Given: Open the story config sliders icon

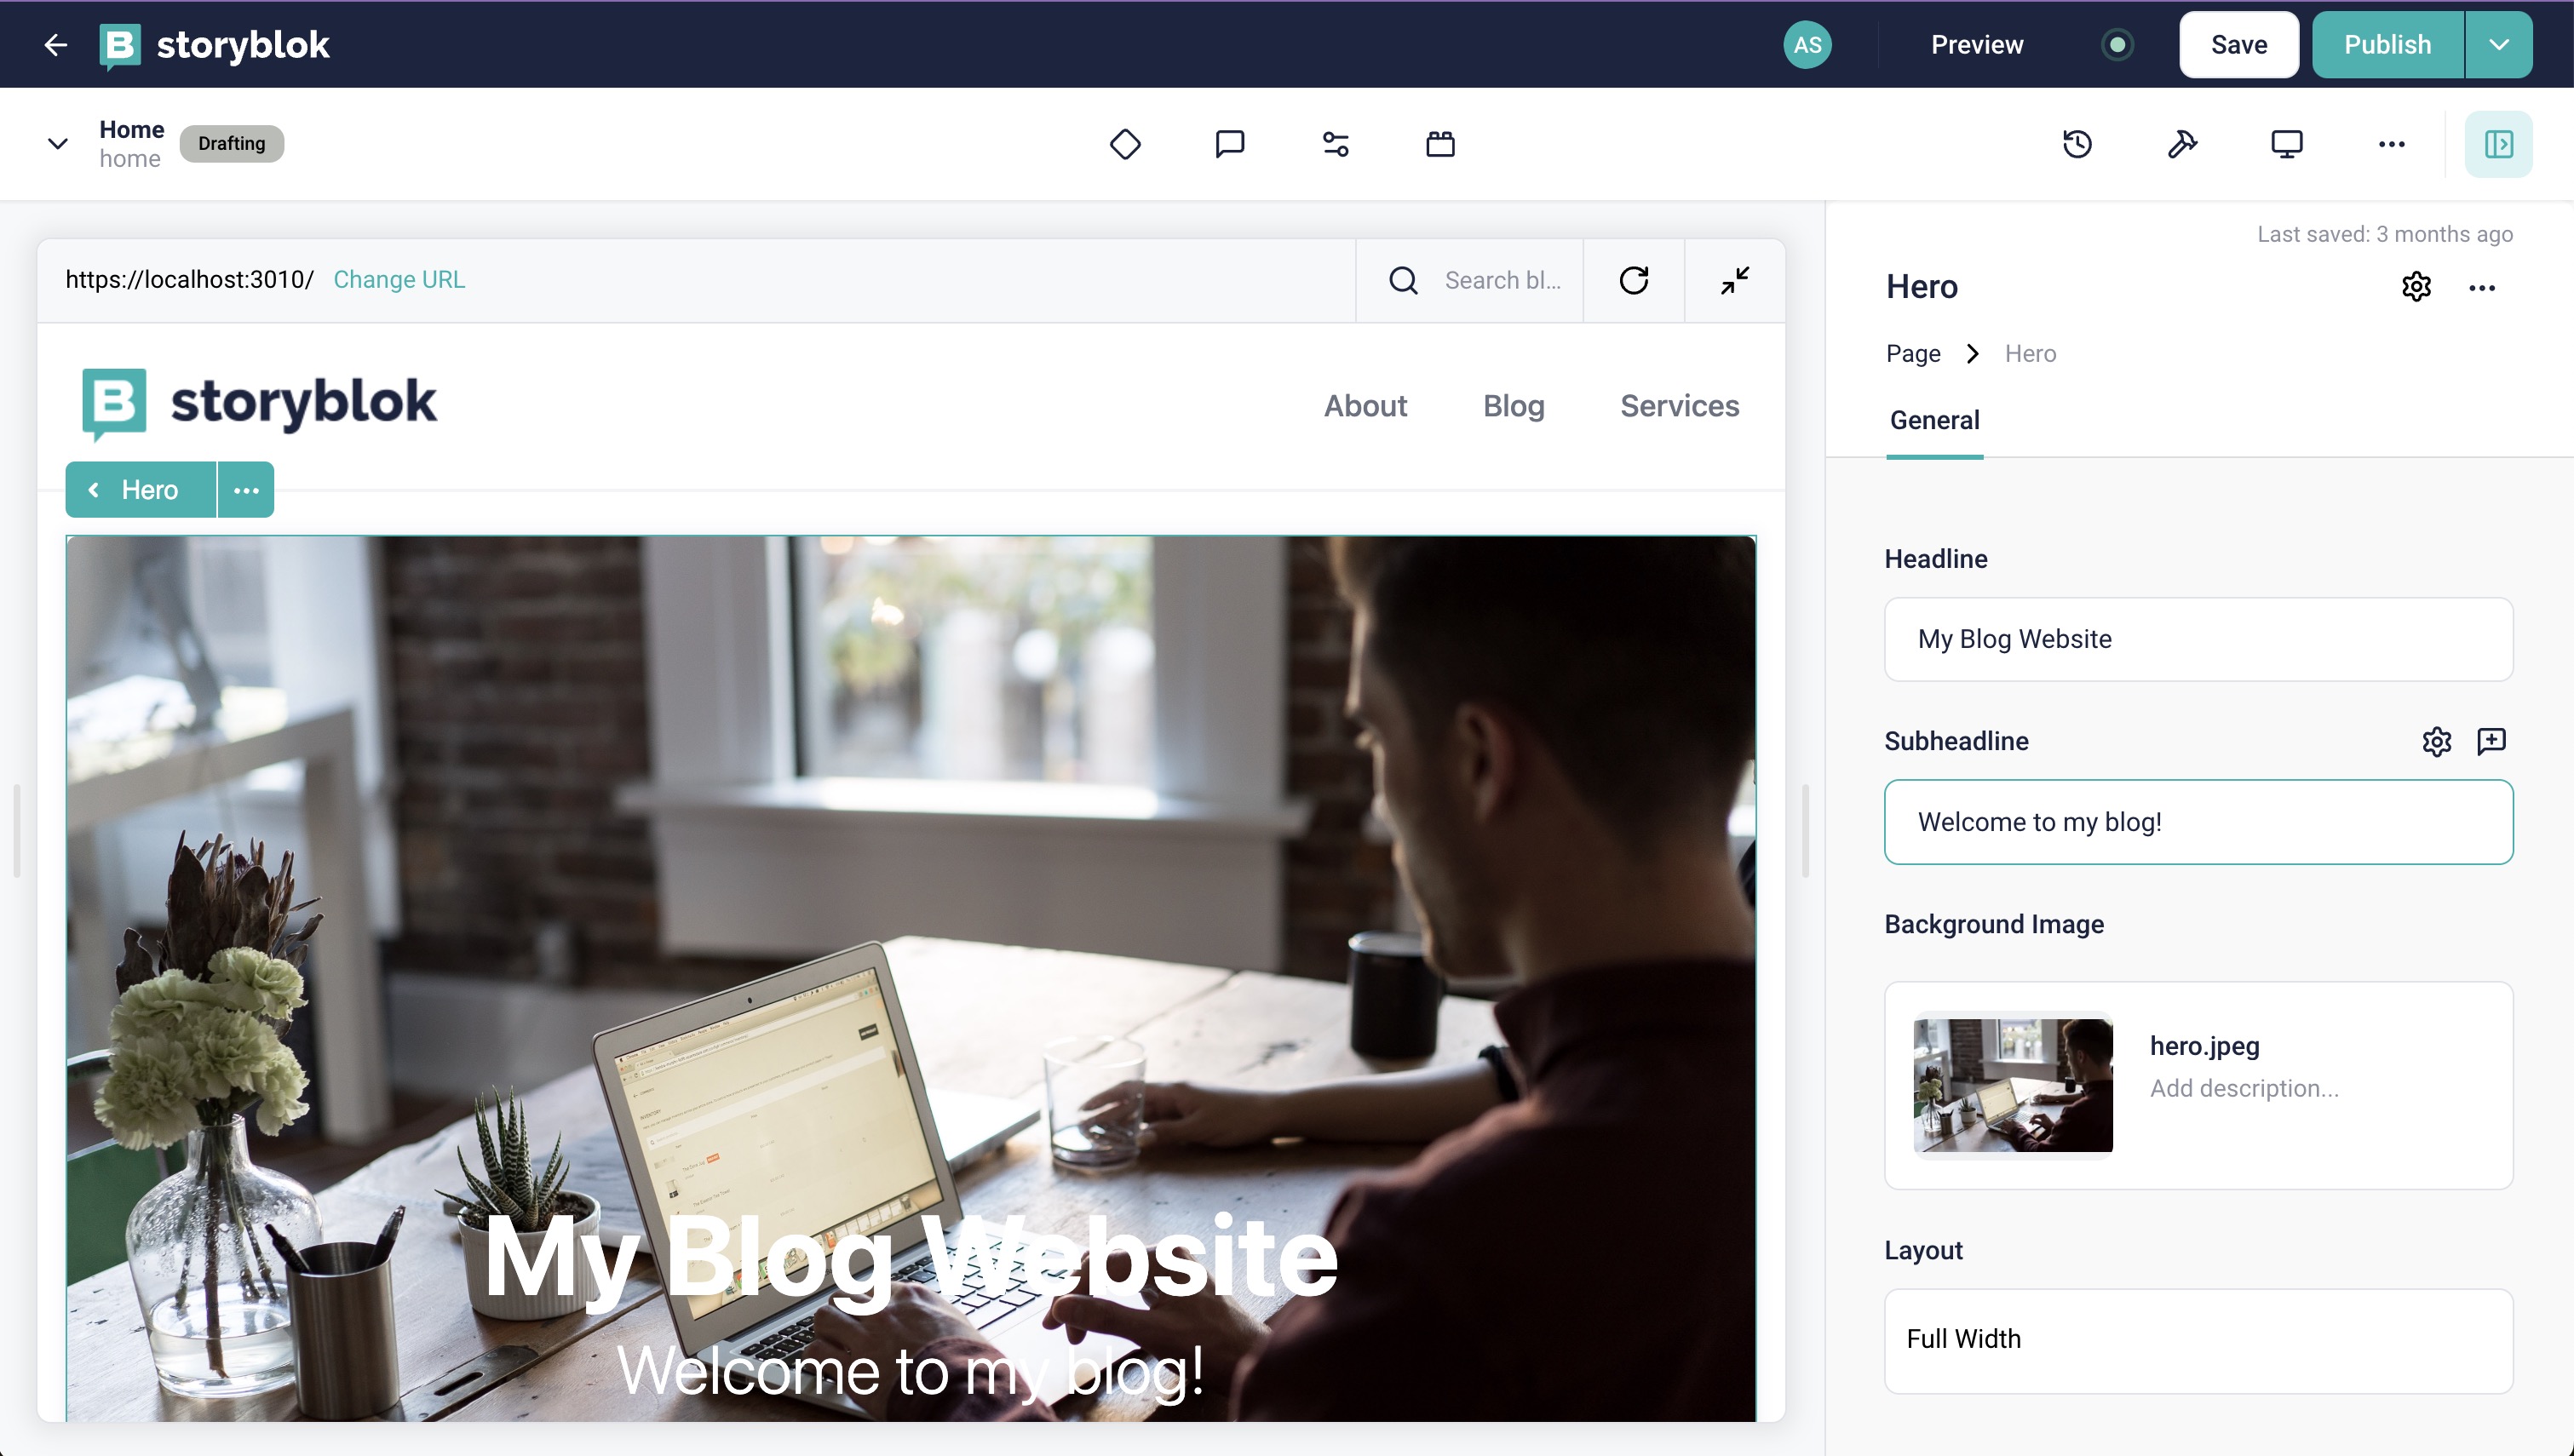Looking at the screenshot, I should 1335,144.
